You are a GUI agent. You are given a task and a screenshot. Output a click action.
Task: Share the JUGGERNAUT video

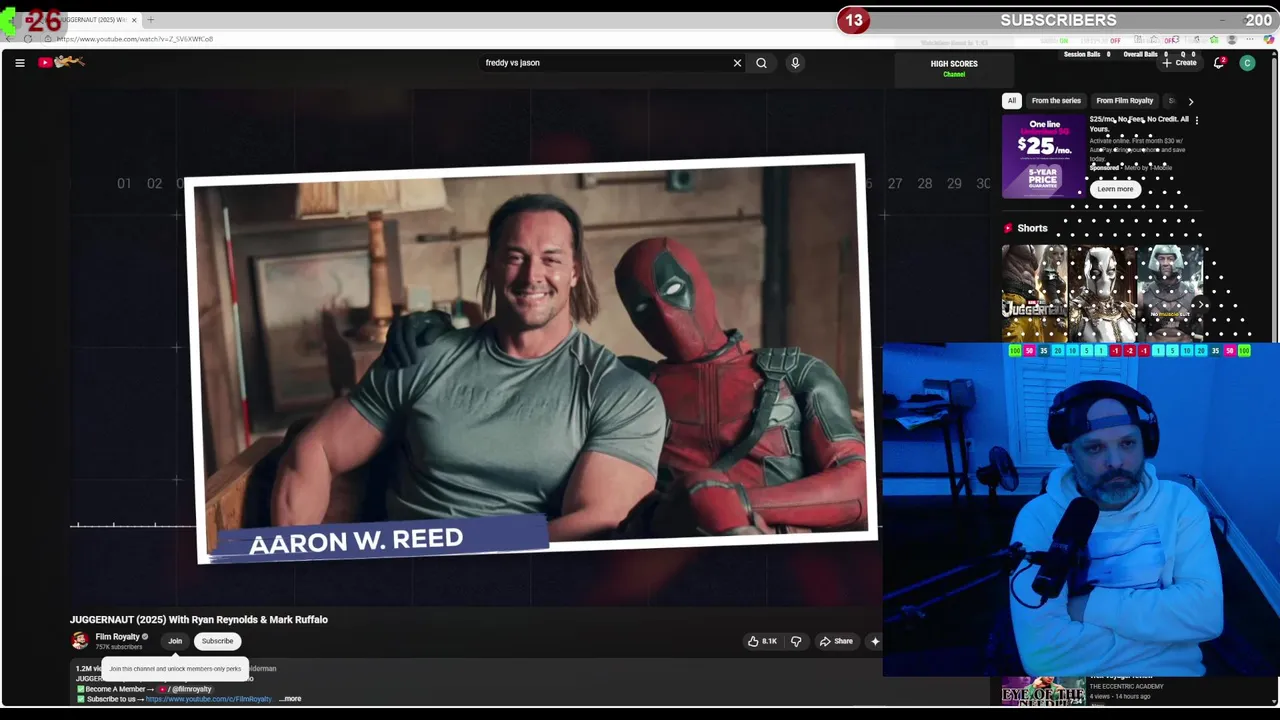[x=836, y=641]
